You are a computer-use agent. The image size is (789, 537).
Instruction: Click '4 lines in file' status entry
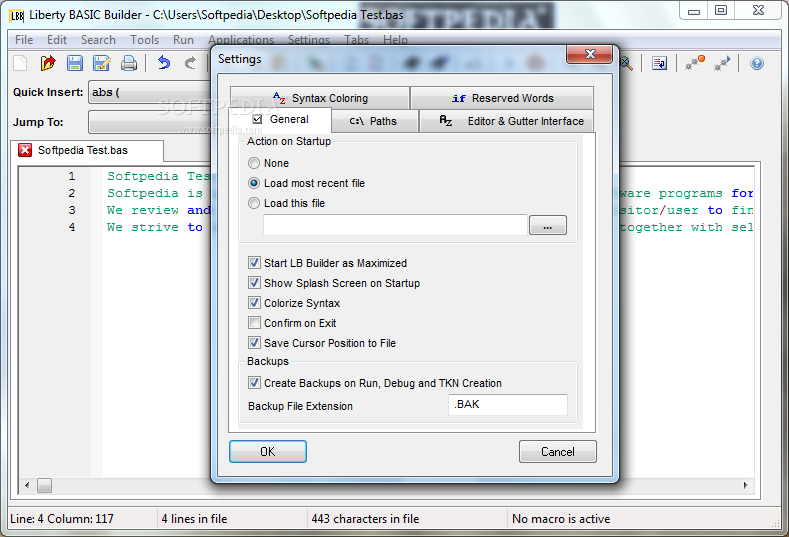194,518
